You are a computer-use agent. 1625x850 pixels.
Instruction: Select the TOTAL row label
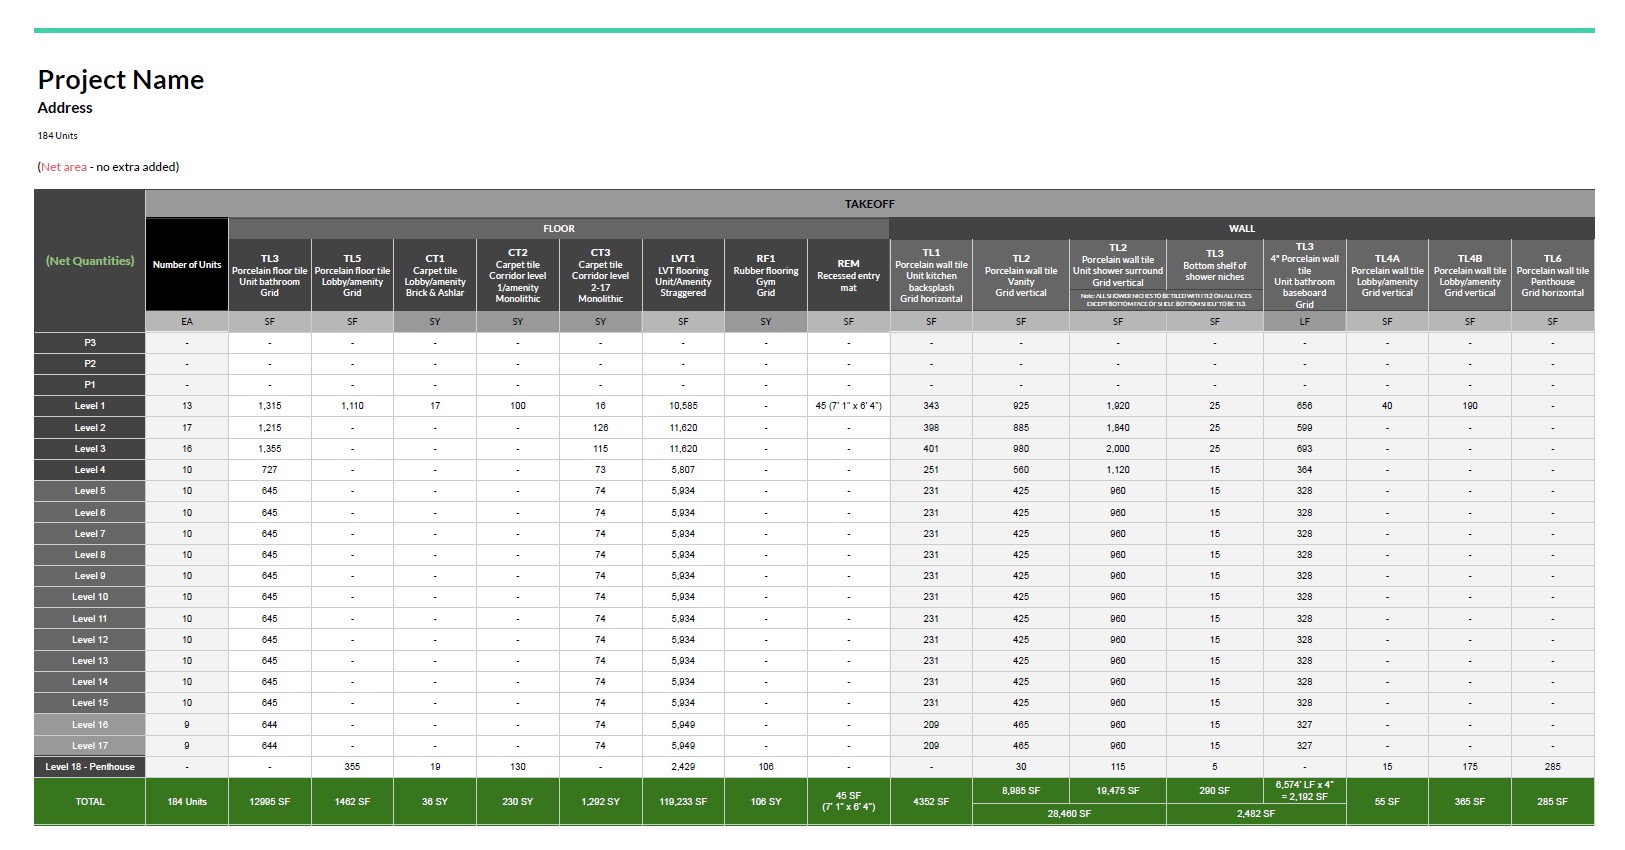(x=90, y=802)
